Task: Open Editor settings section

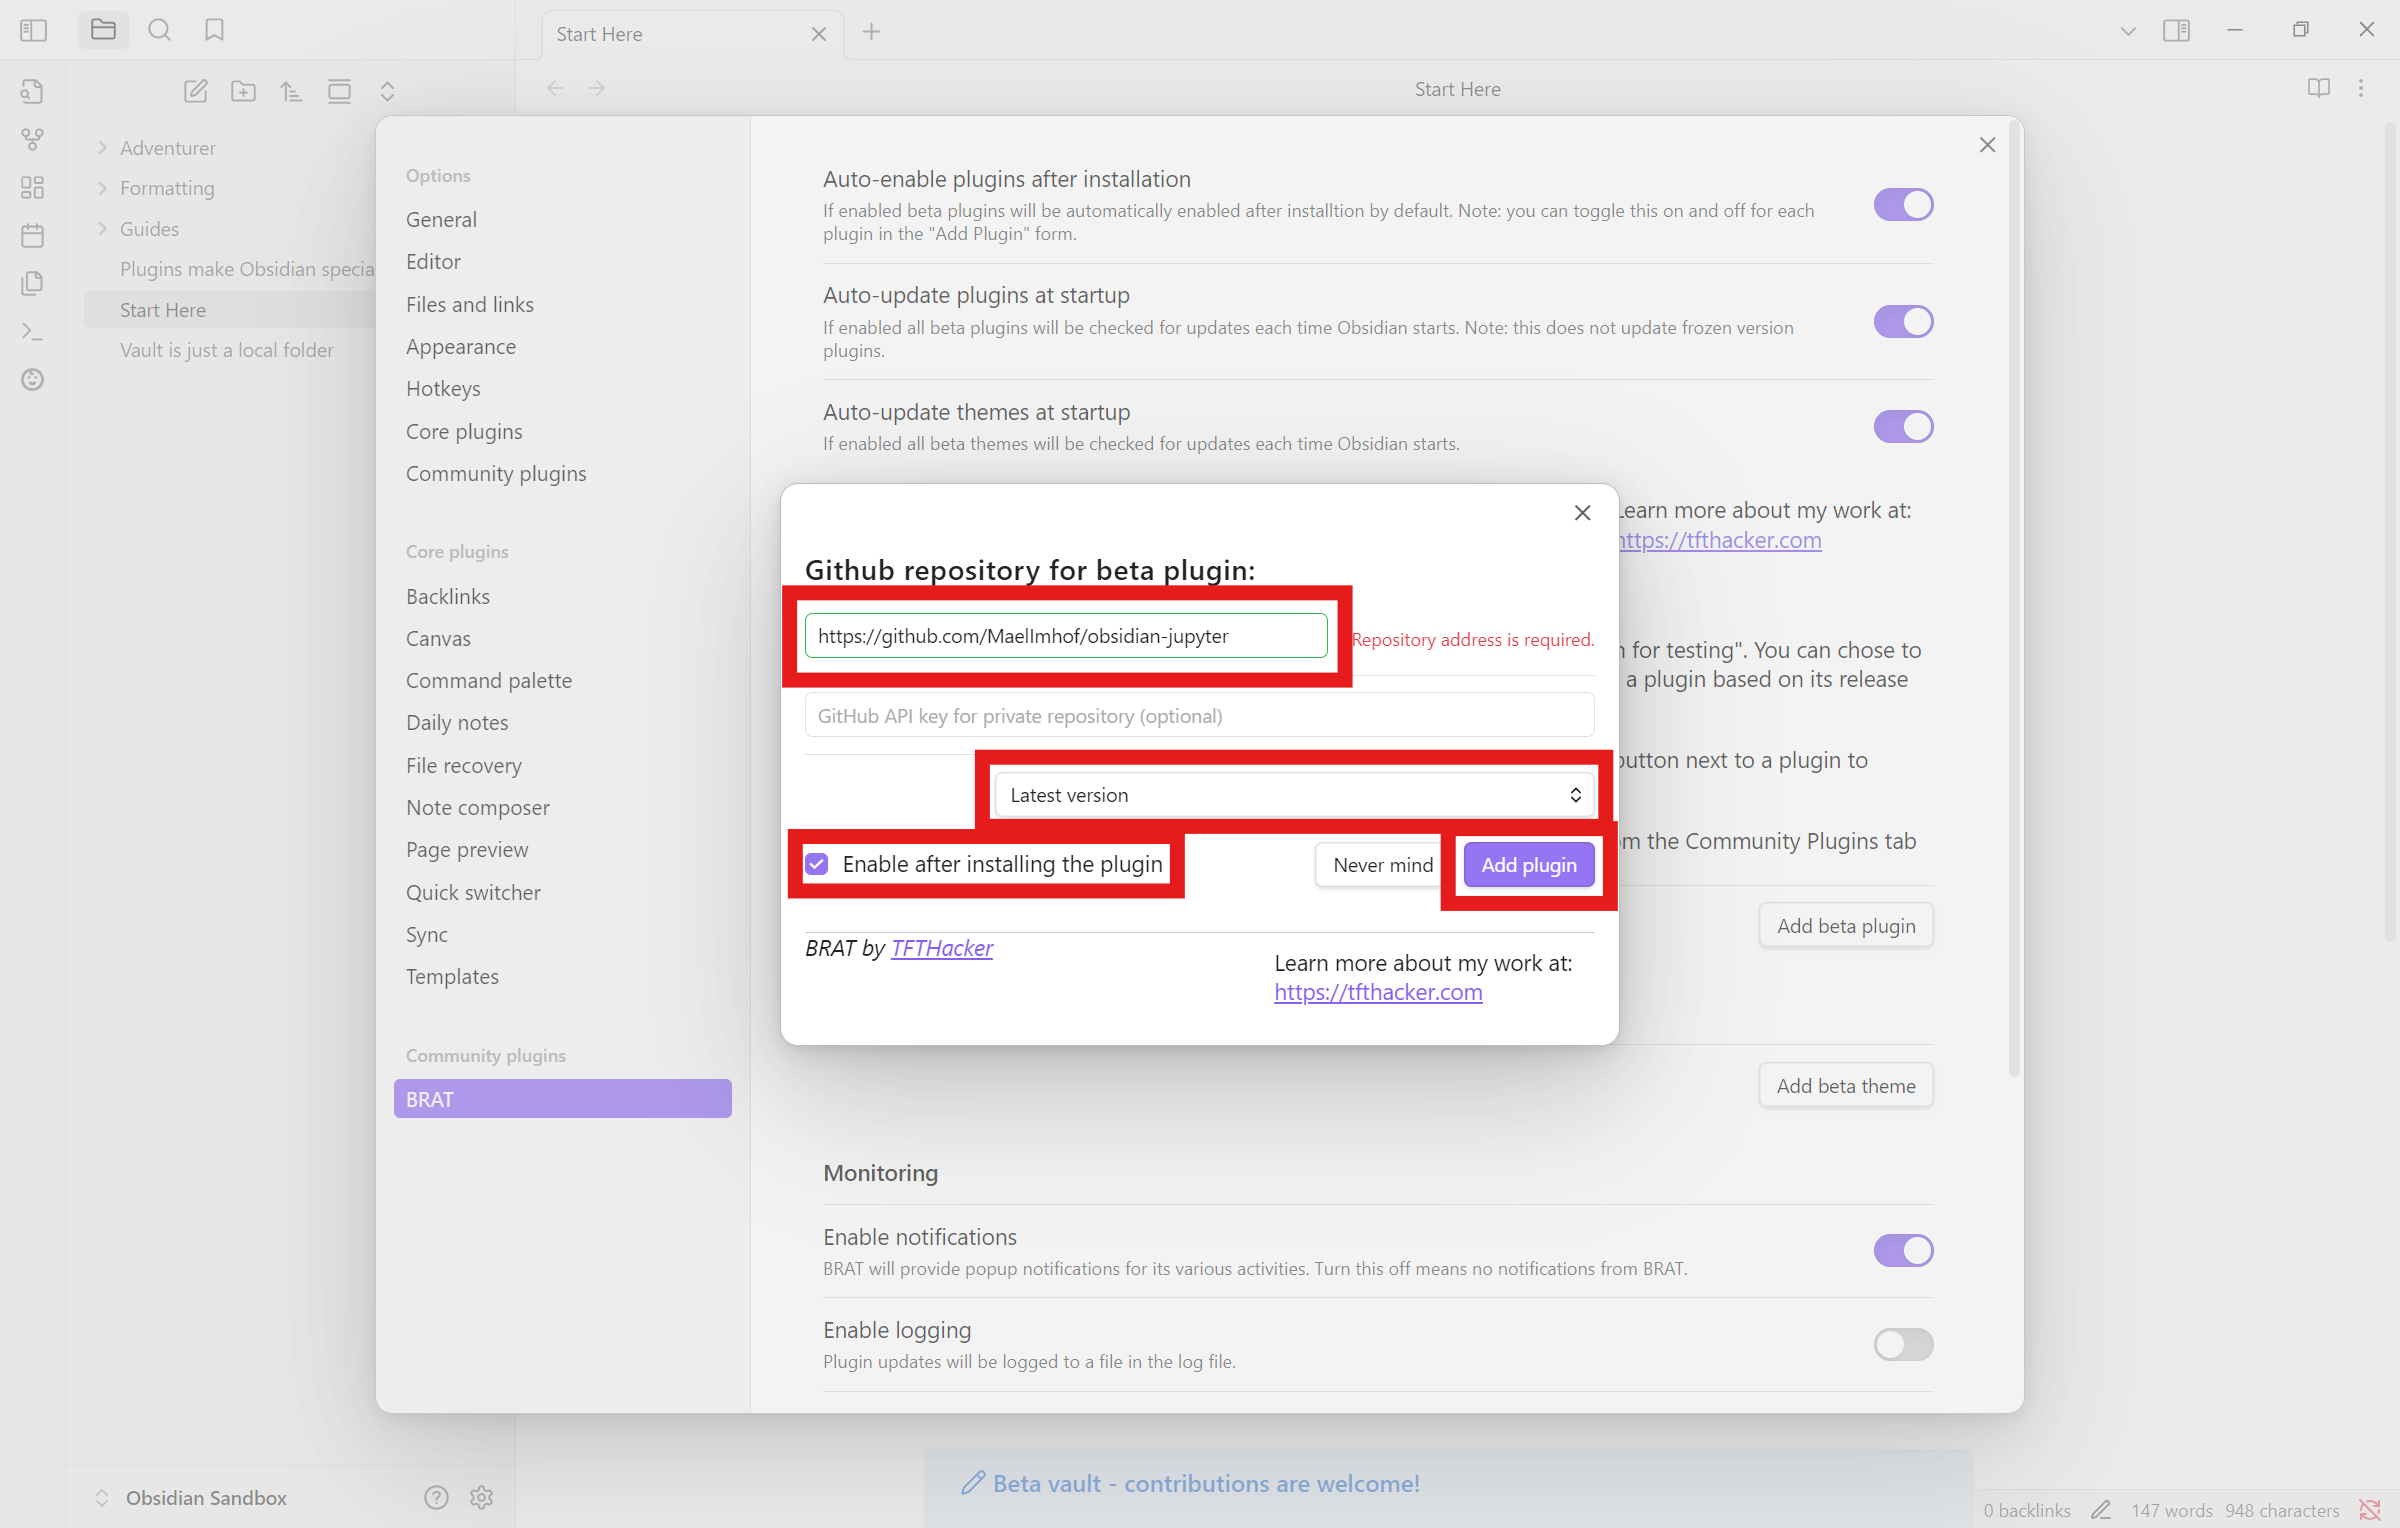Action: click(x=433, y=261)
